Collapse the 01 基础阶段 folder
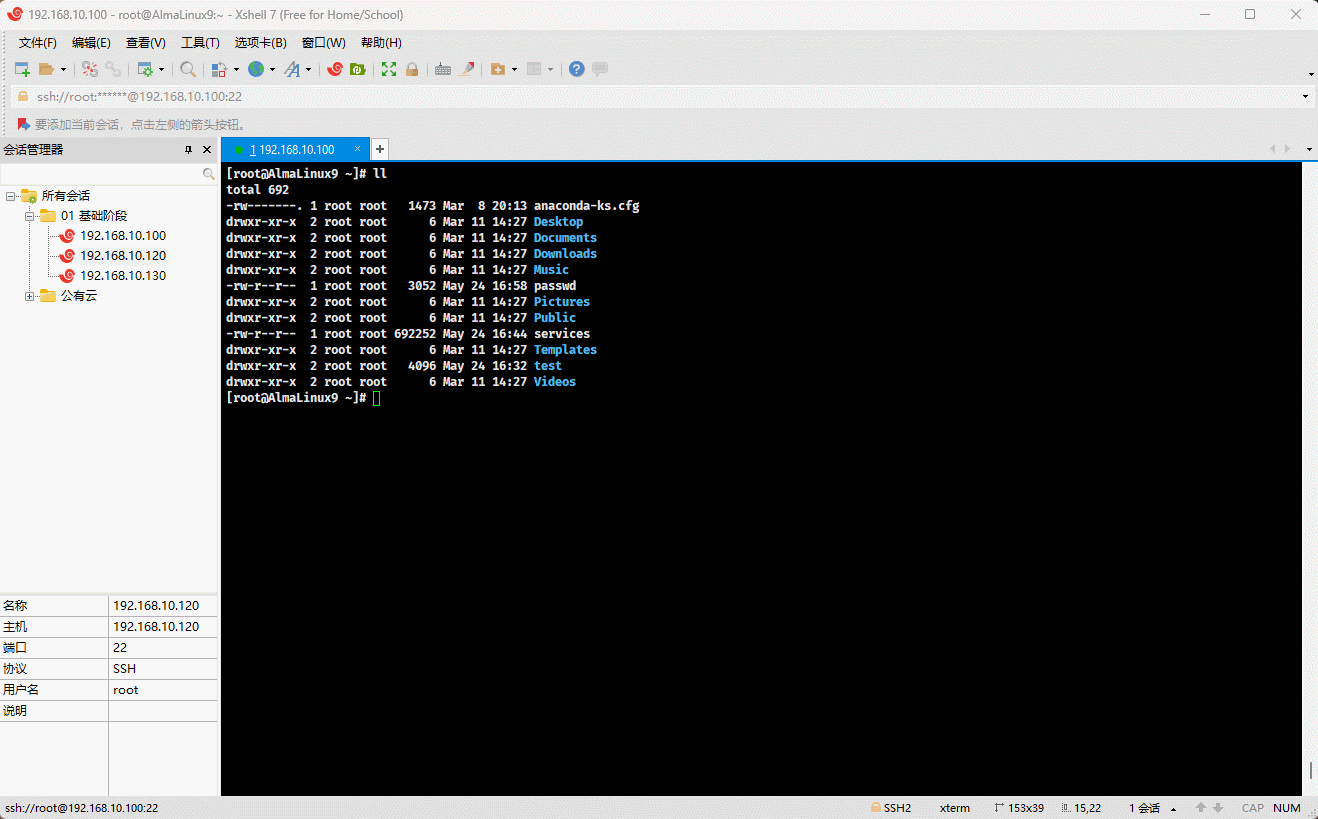Screen dimensions: 1318x819 (x=30, y=216)
